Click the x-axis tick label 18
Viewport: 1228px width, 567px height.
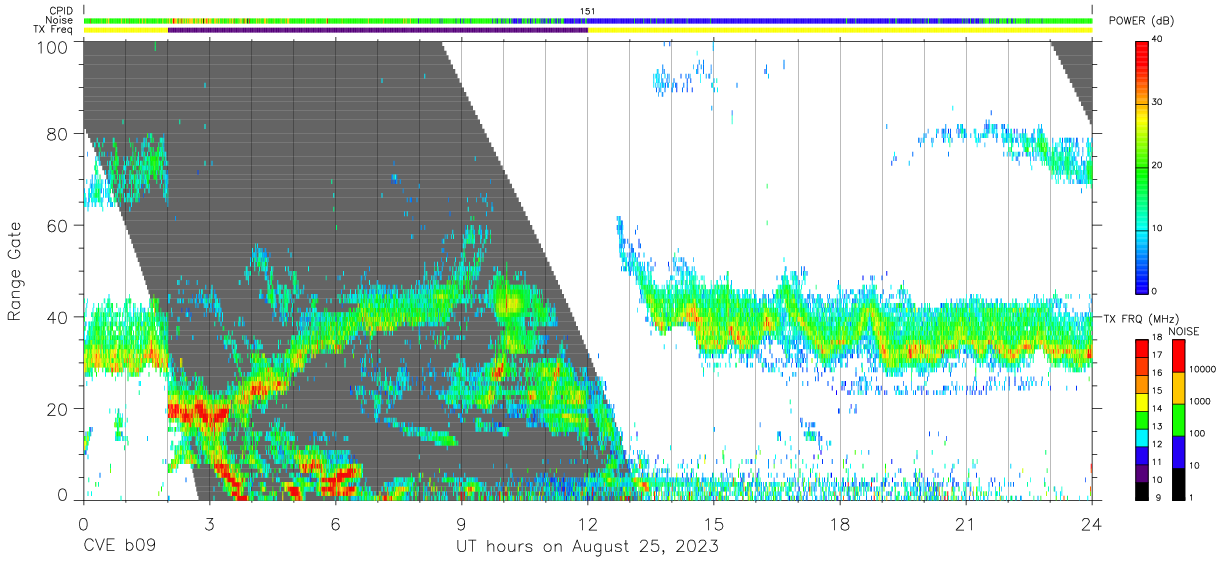pyautogui.click(x=840, y=524)
